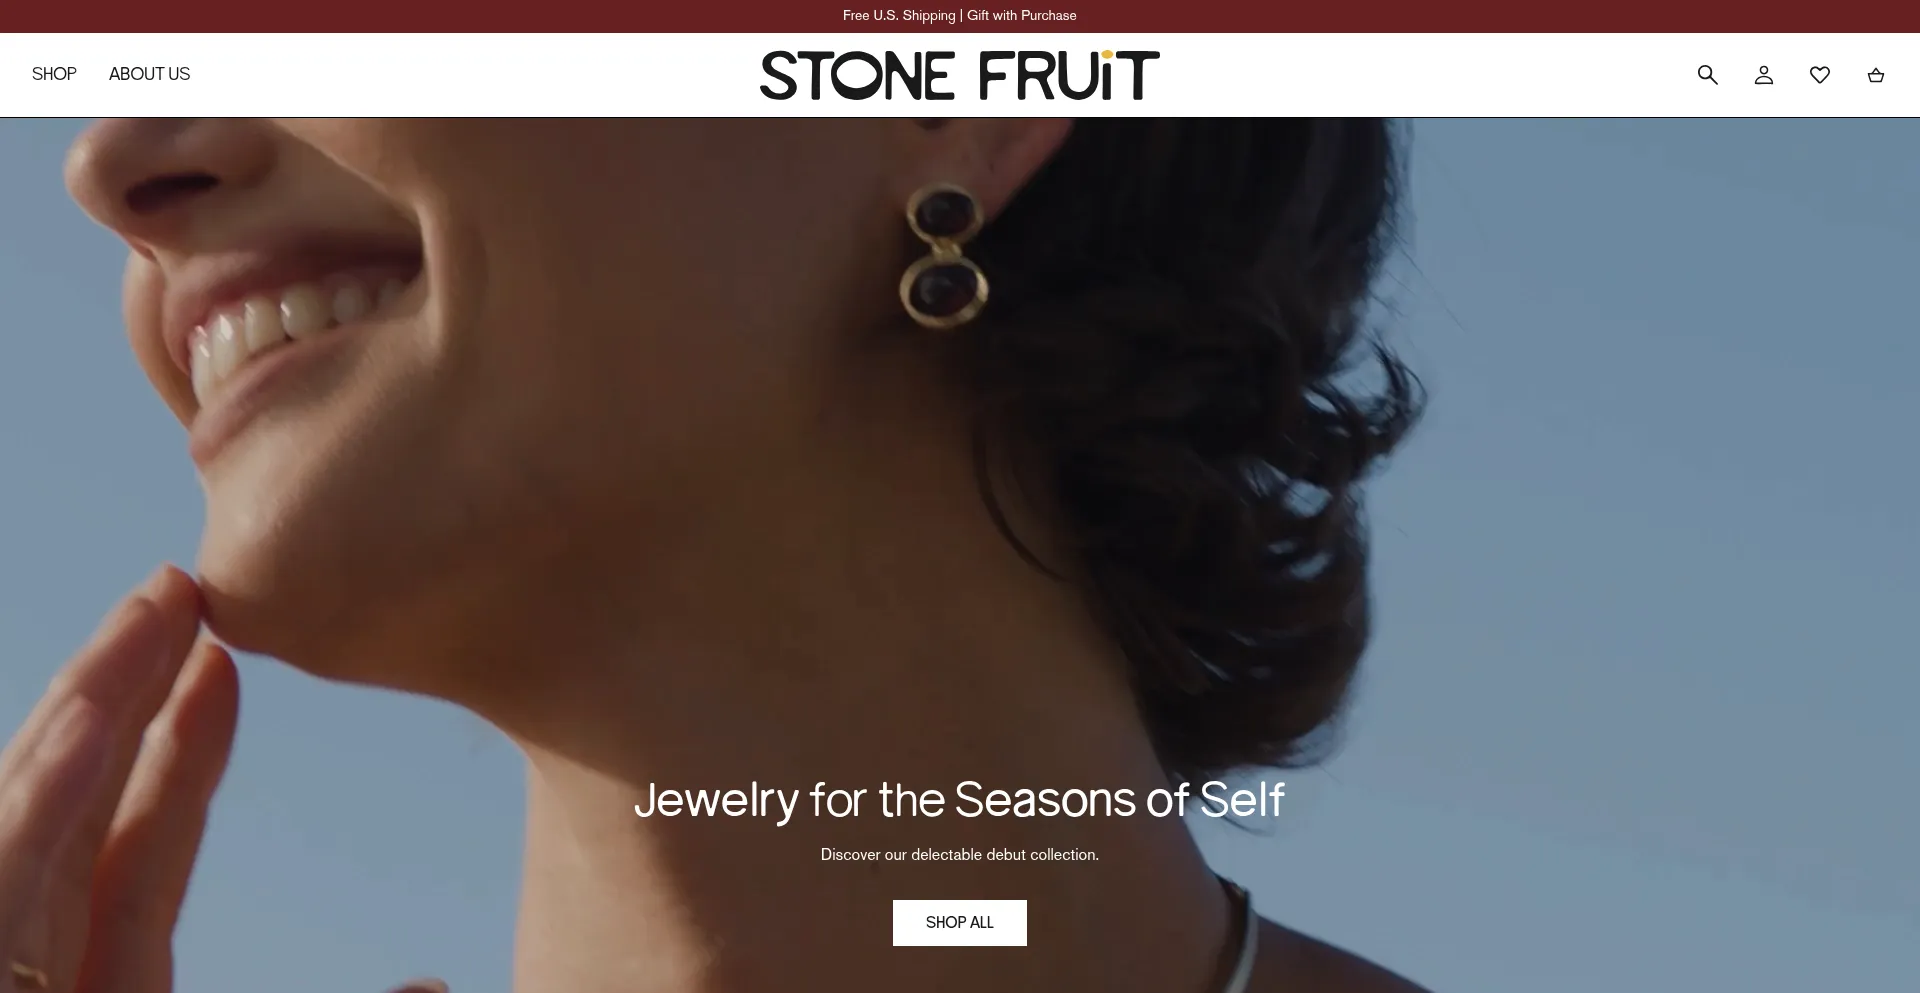Open the search magnifier icon
This screenshot has width=1920, height=993.
point(1707,75)
